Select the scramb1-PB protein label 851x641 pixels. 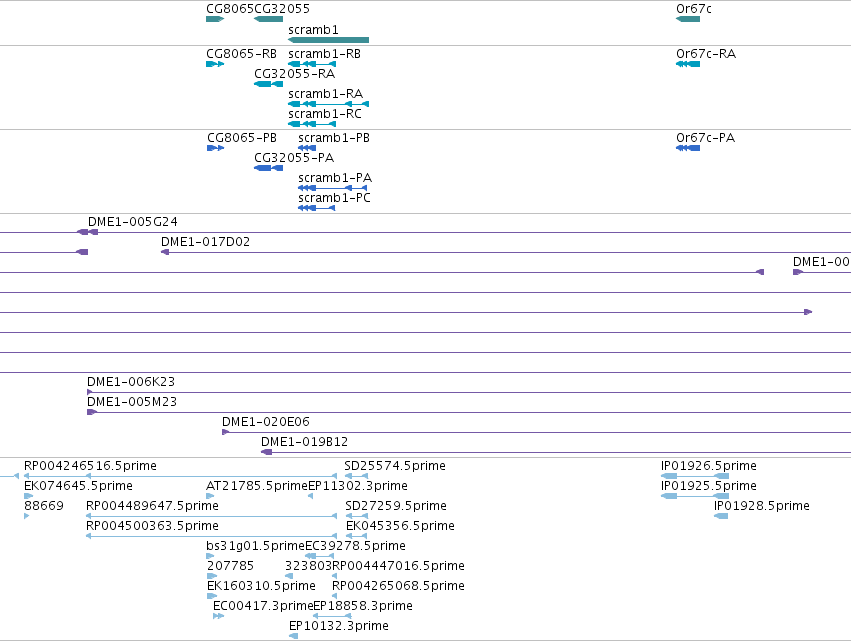[x=334, y=138]
